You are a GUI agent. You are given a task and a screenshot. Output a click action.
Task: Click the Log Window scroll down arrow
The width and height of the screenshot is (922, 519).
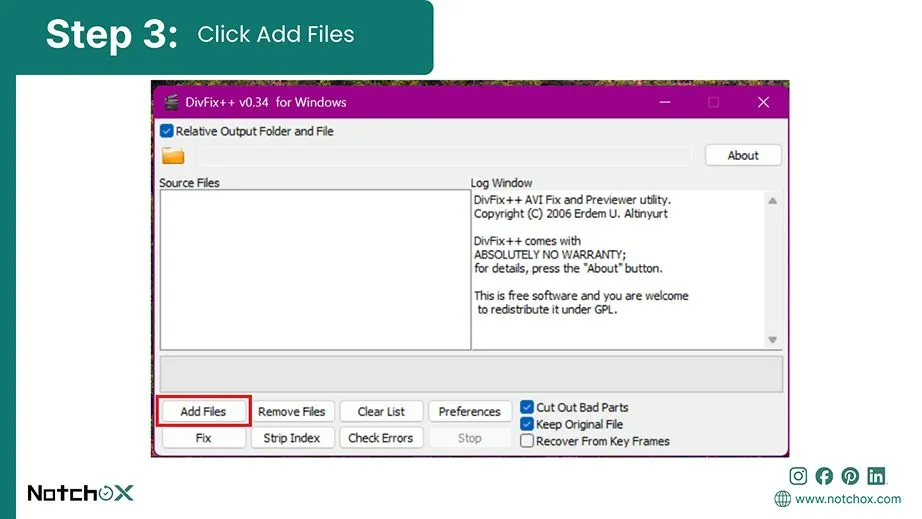tap(773, 340)
